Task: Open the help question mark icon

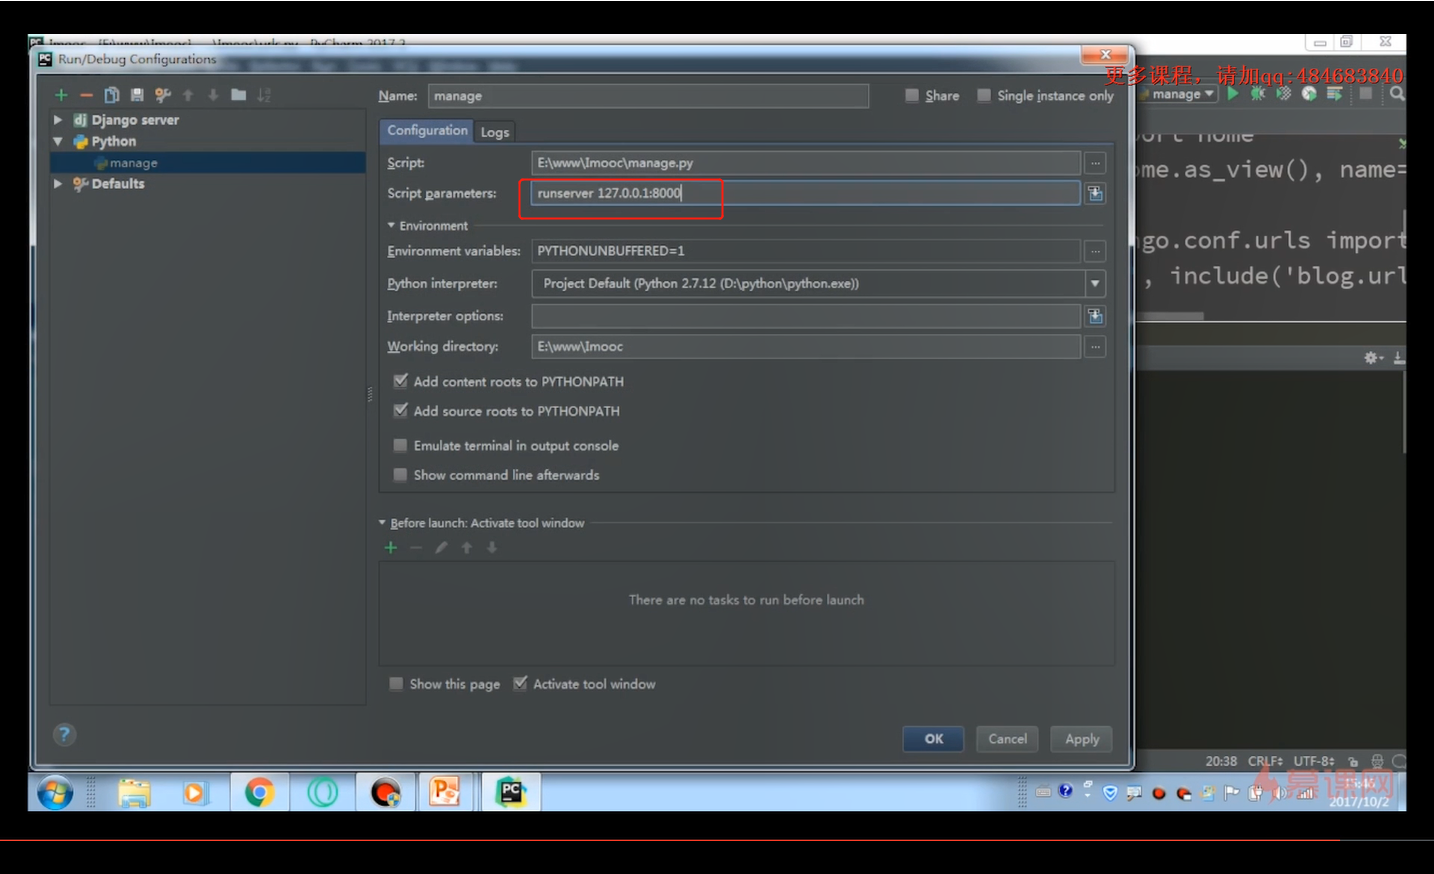Action: point(64,735)
